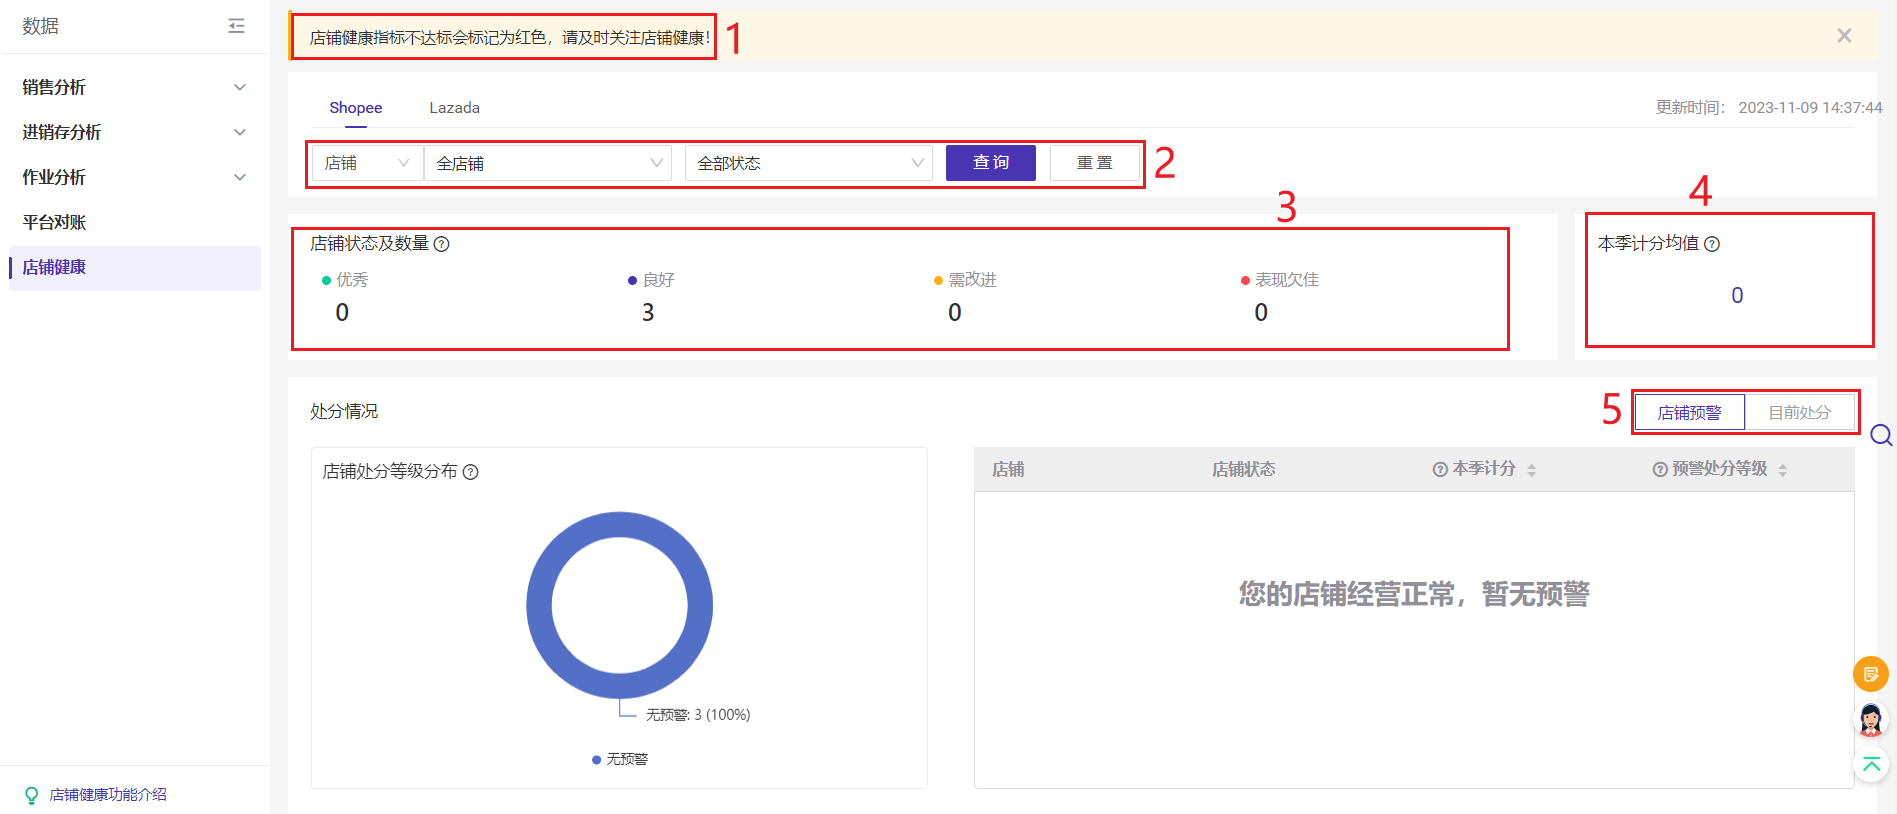This screenshot has width=1897, height=814.
Task: Open the orange feedback note icon
Action: [x=1870, y=674]
